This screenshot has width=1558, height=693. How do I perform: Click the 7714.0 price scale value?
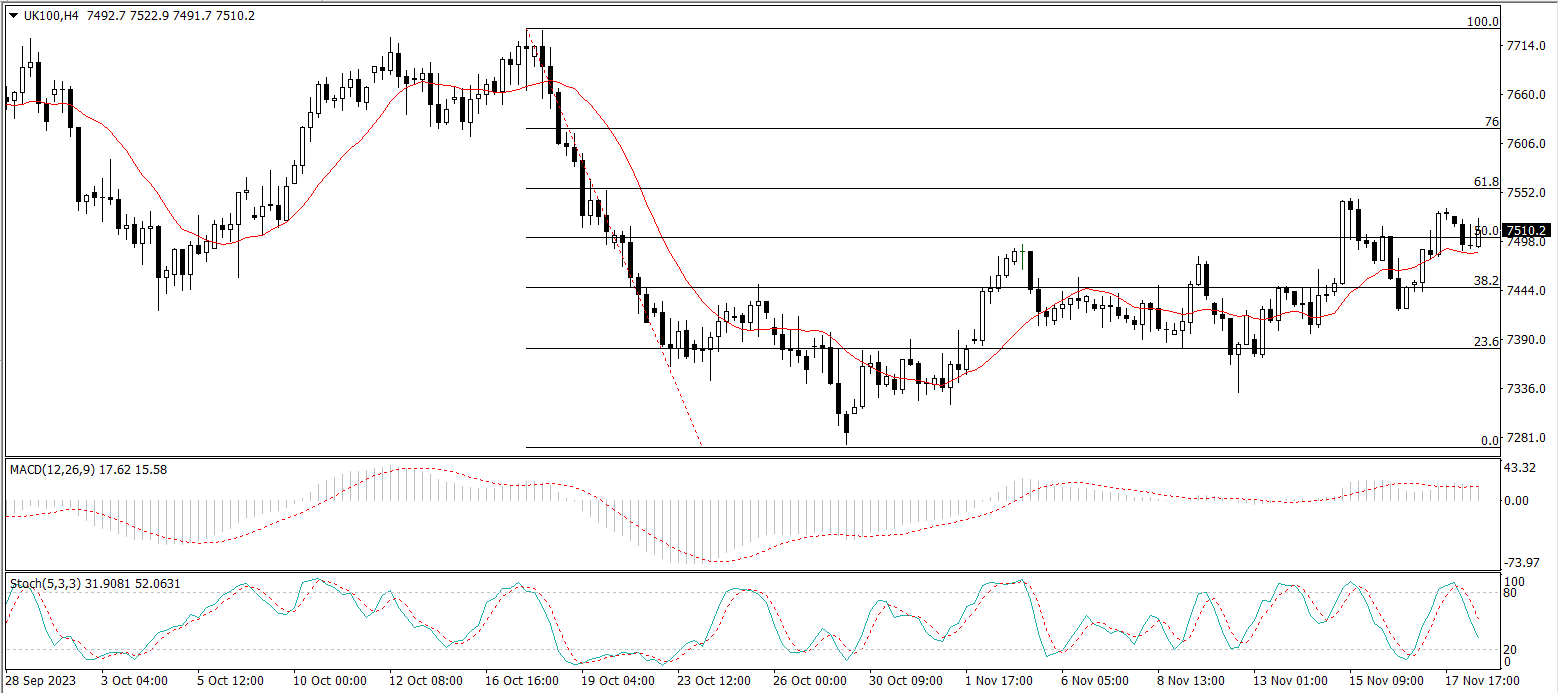point(1525,46)
